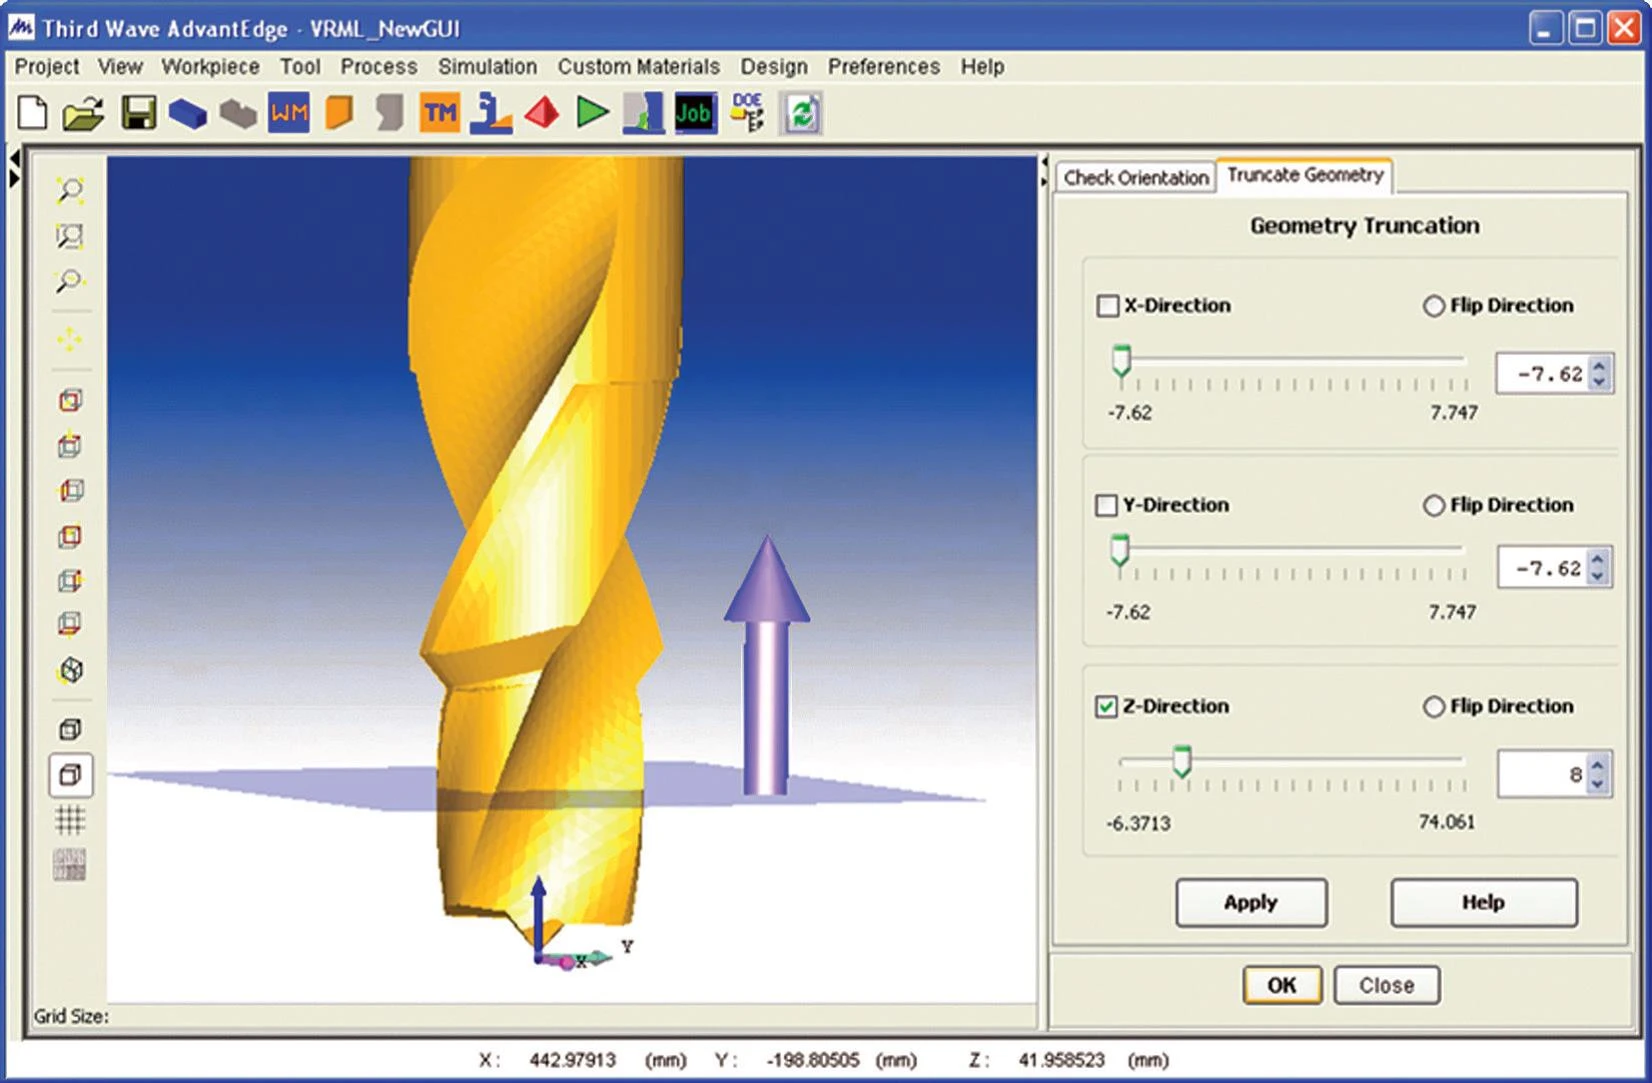This screenshot has width=1652, height=1083.
Task: Toggle the grid display icon in sidebar
Action: [x=70, y=821]
